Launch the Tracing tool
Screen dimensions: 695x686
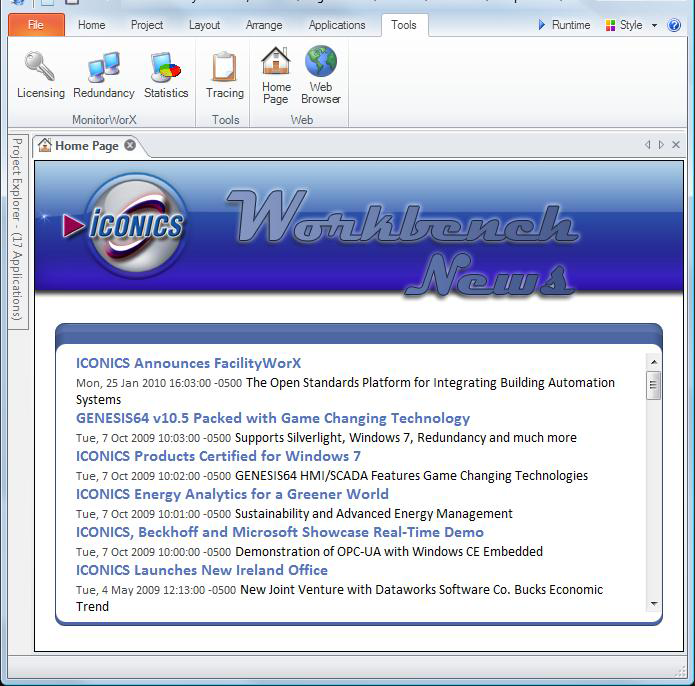tap(225, 74)
